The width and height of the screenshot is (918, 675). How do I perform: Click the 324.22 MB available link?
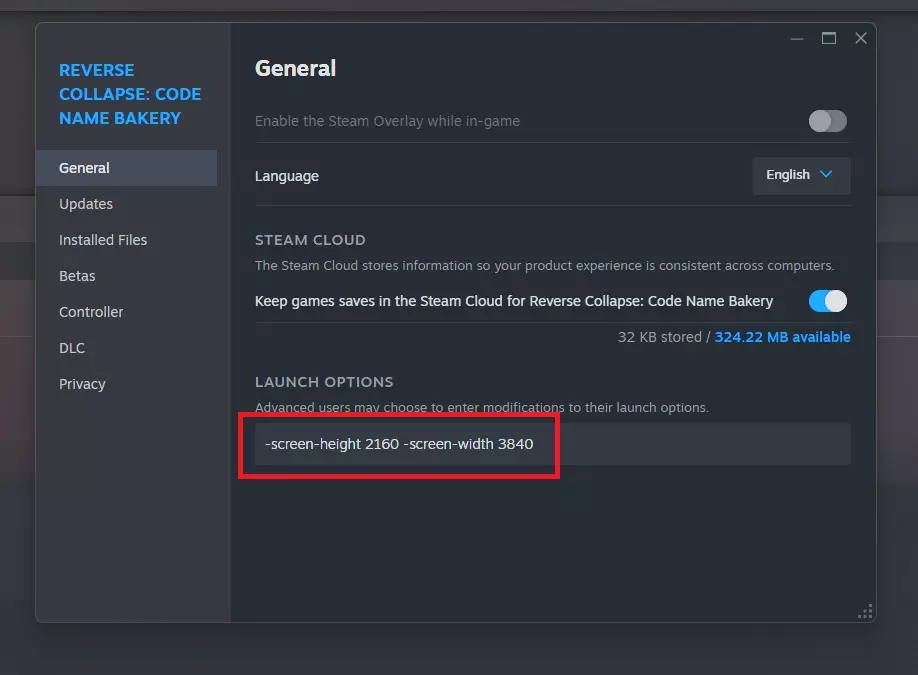pos(782,337)
